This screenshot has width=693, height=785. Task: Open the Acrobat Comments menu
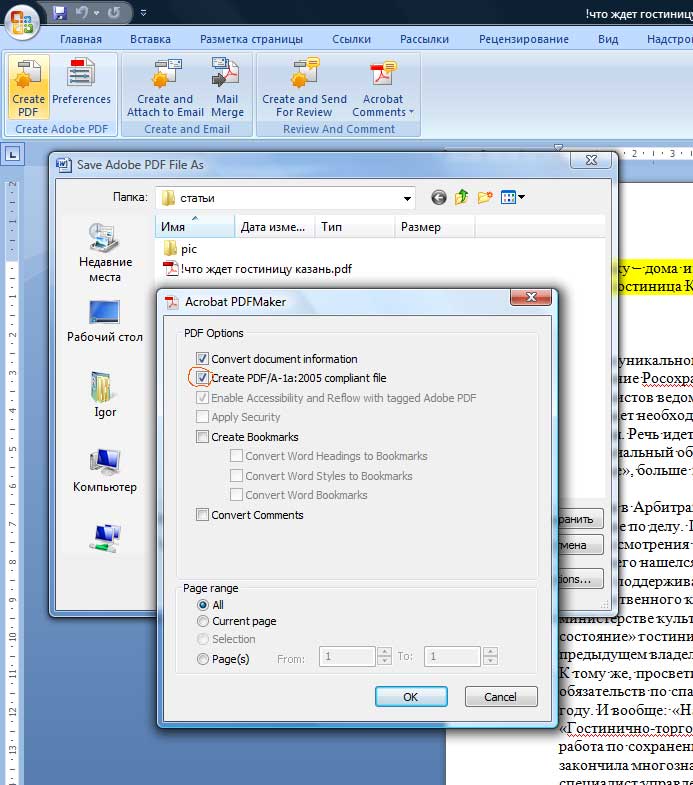[383, 88]
